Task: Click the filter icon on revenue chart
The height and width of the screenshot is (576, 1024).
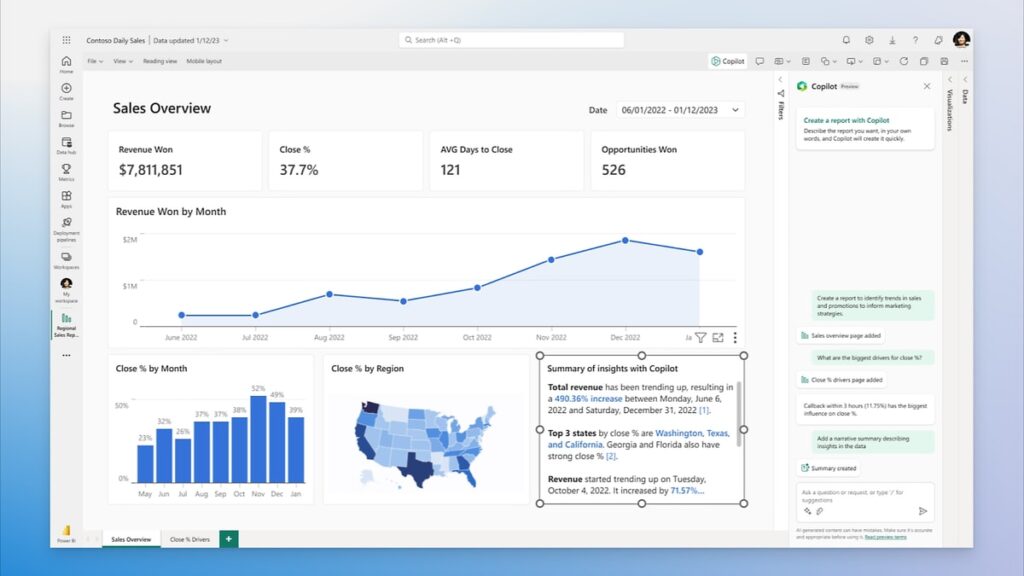Action: [x=700, y=338]
